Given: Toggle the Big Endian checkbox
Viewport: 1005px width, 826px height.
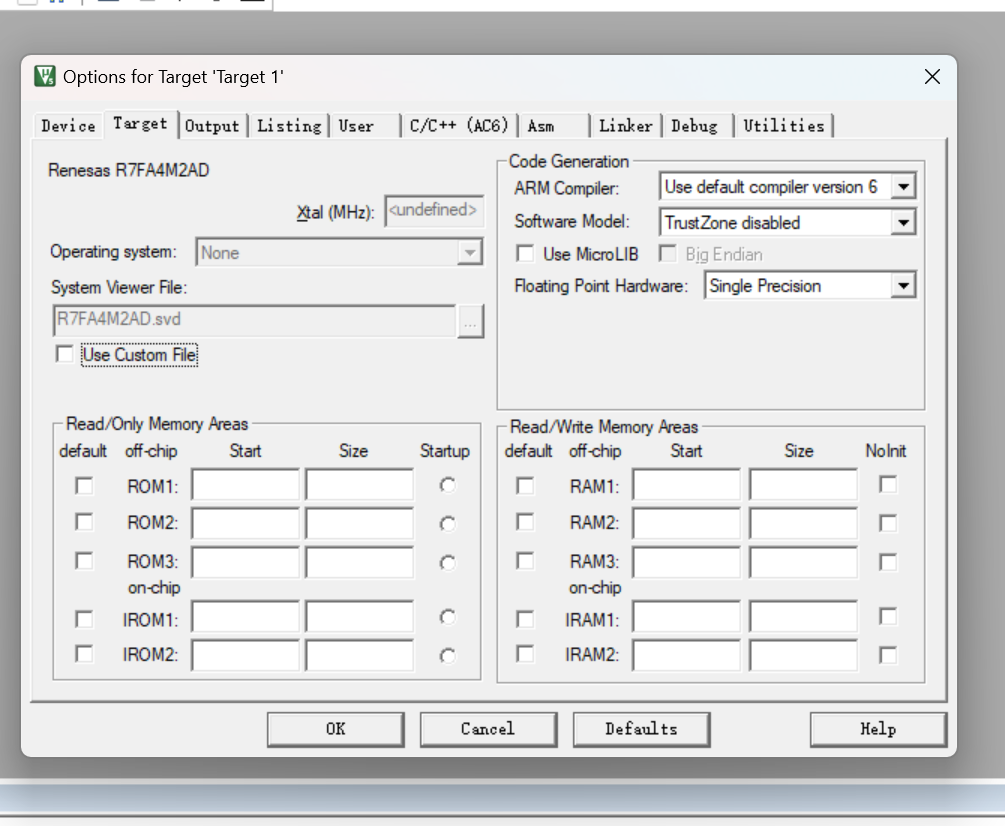Looking at the screenshot, I should [667, 254].
